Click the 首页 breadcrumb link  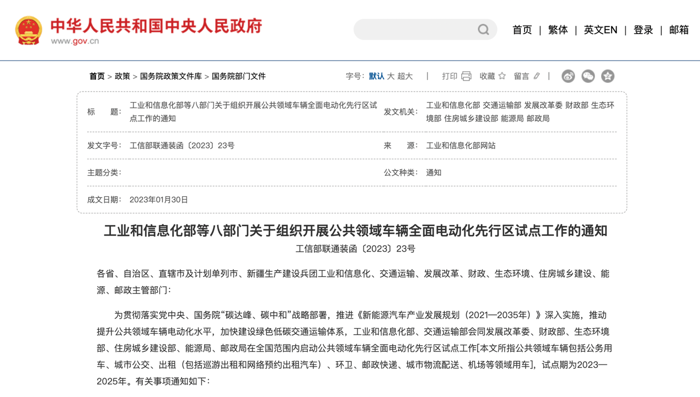pos(97,76)
